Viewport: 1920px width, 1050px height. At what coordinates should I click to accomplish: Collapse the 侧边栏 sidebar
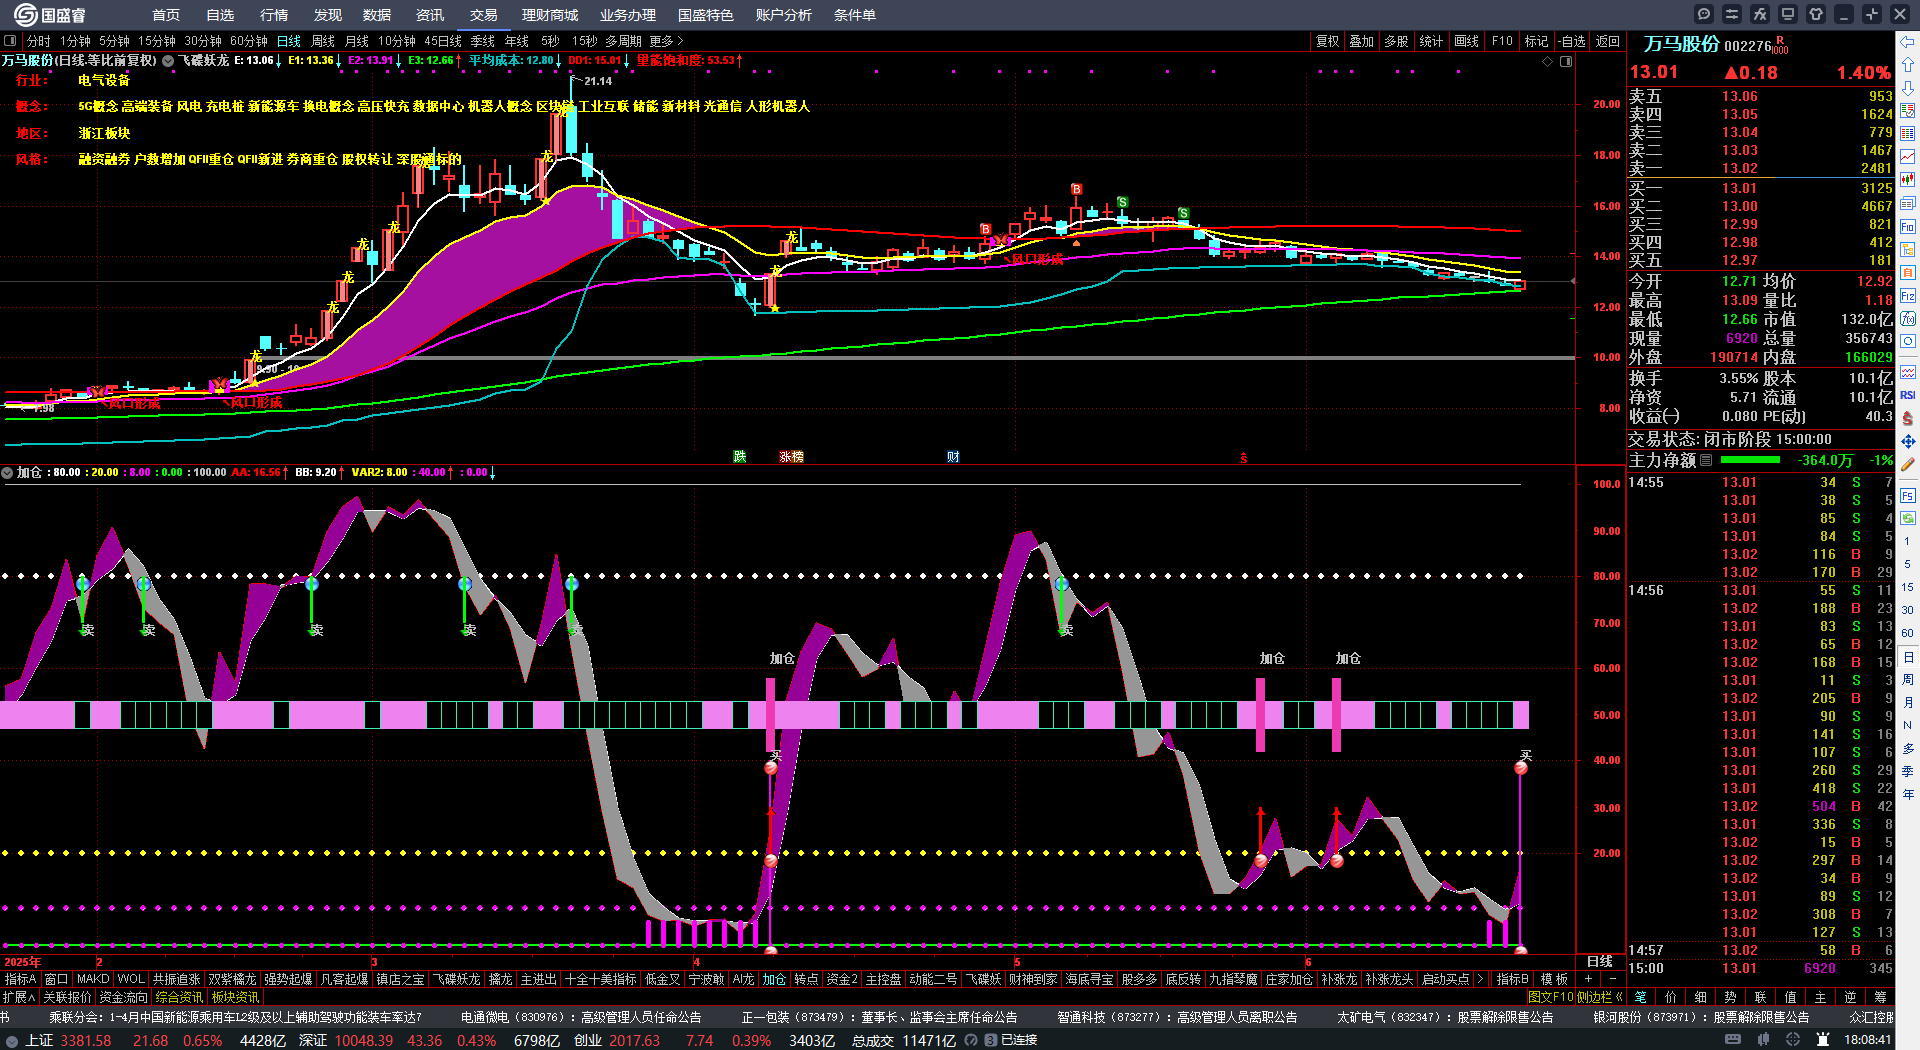coord(1600,997)
